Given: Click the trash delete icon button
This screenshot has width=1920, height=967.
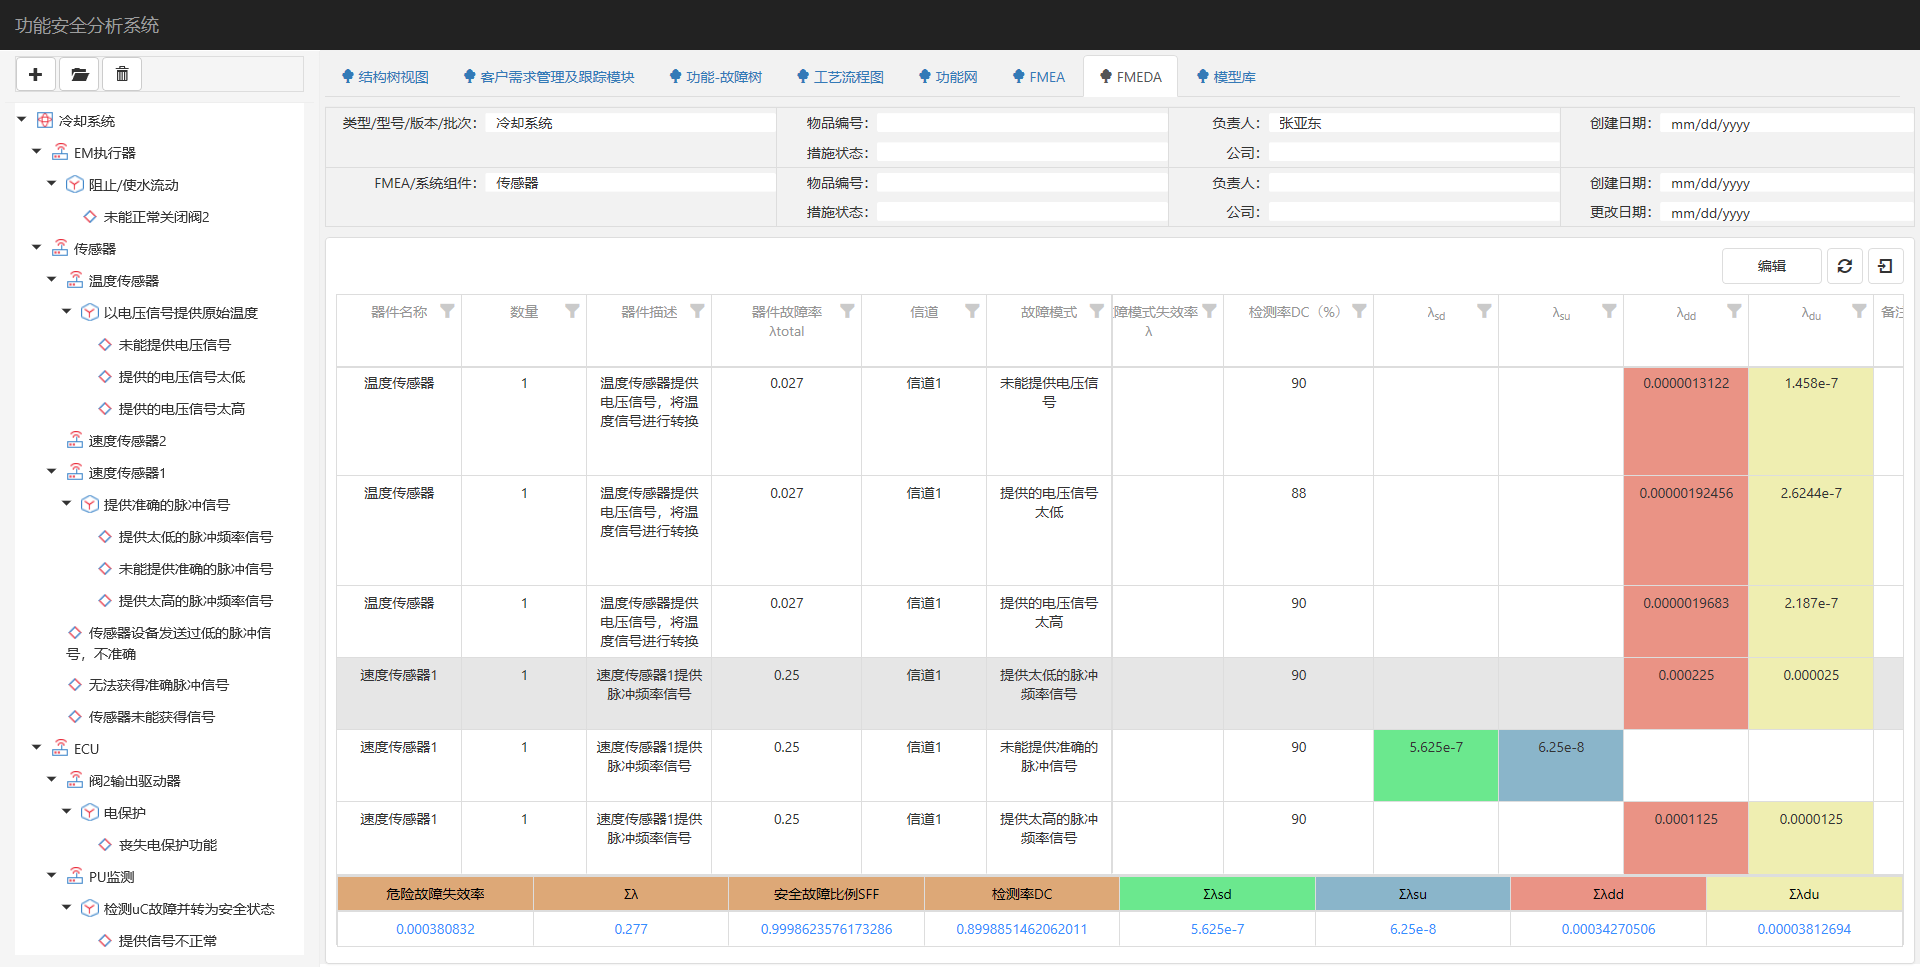Looking at the screenshot, I should 122,74.
